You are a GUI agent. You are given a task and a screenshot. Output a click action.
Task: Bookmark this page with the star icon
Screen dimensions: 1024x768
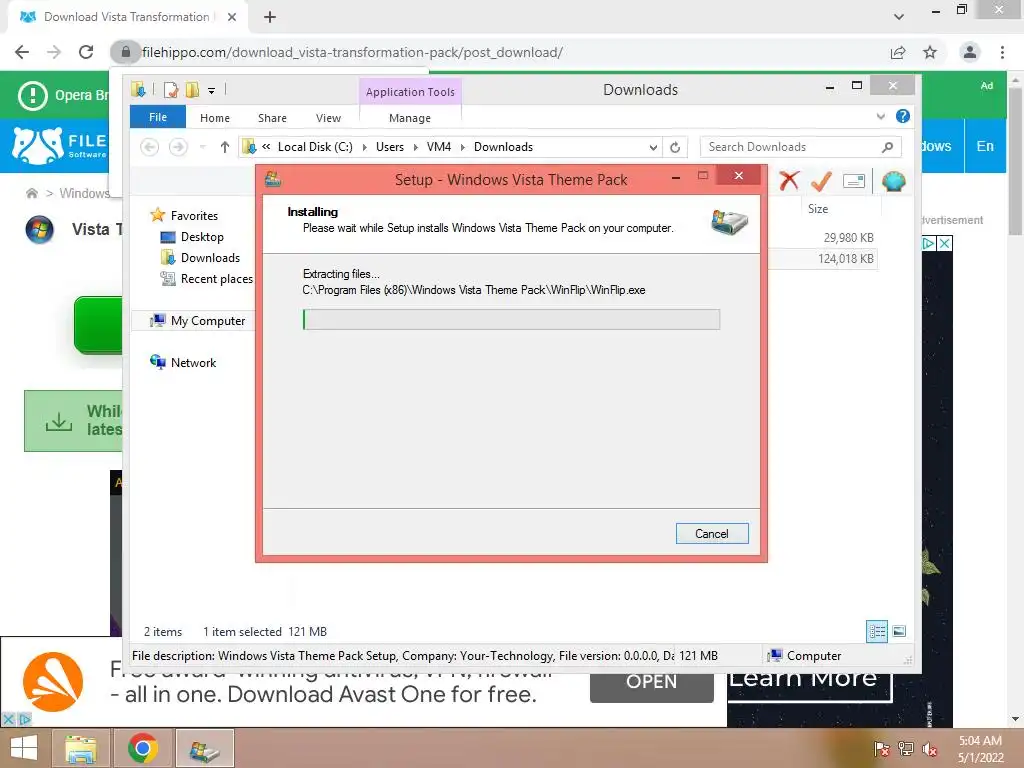pos(930,52)
